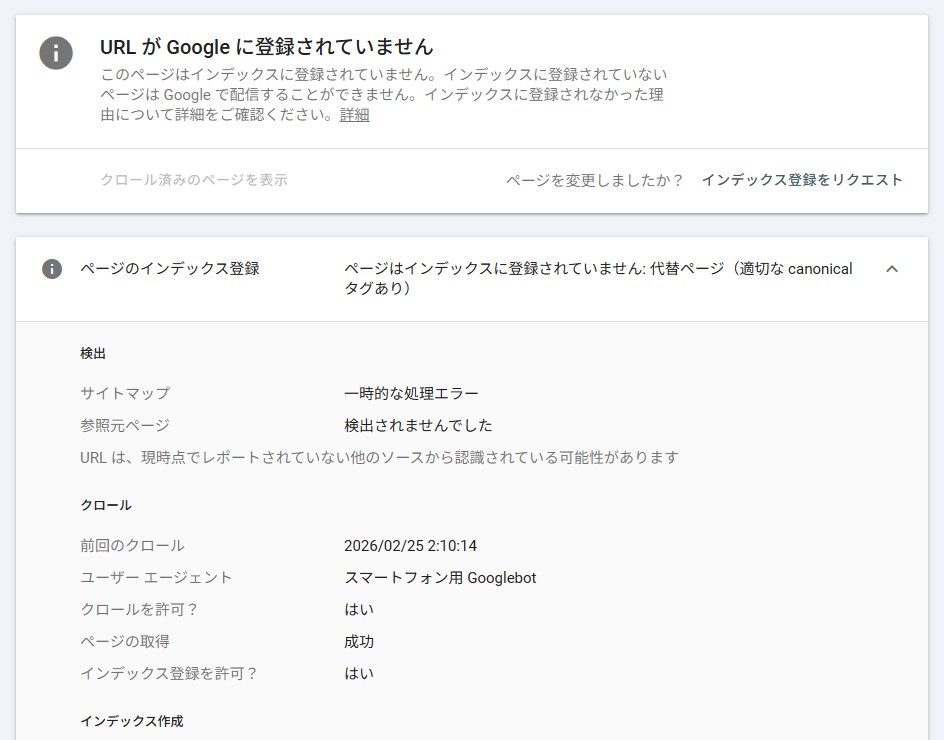The height and width of the screenshot is (740, 944).
Task: Click the info icon next to ページのインデックス登録
Action: pos(52,269)
